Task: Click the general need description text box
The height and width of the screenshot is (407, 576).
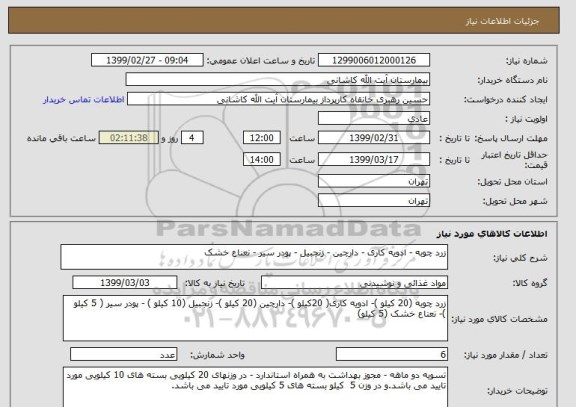Action: [x=254, y=257]
